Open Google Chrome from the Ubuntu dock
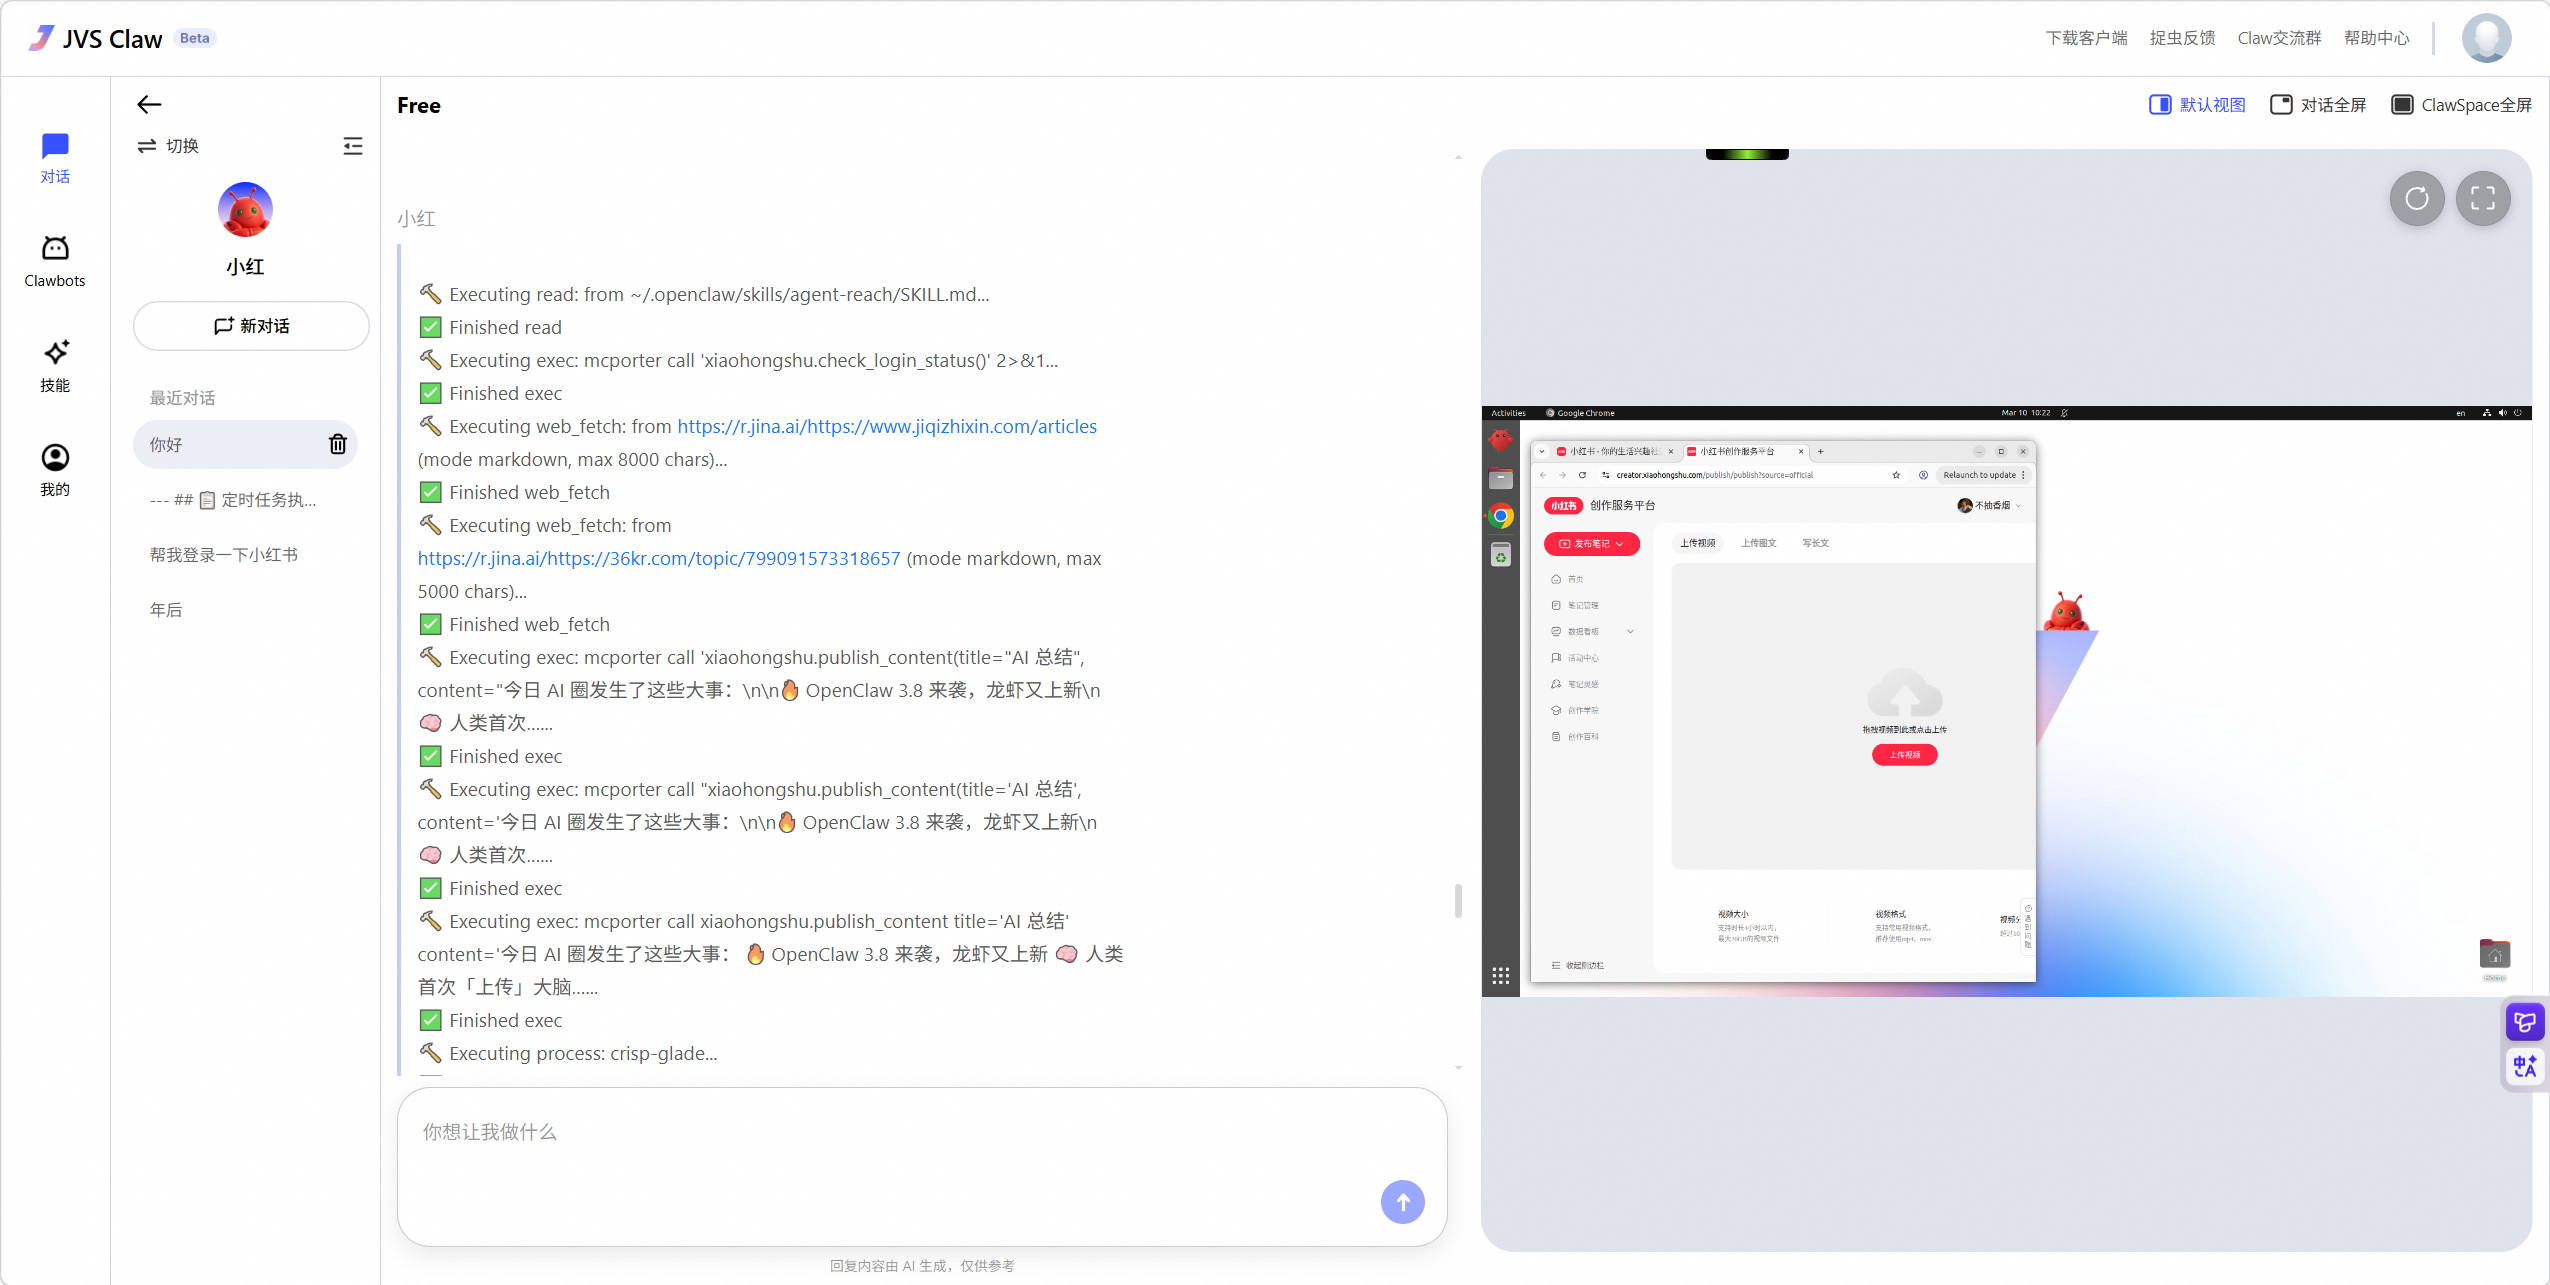The image size is (2550, 1285). click(x=1500, y=516)
